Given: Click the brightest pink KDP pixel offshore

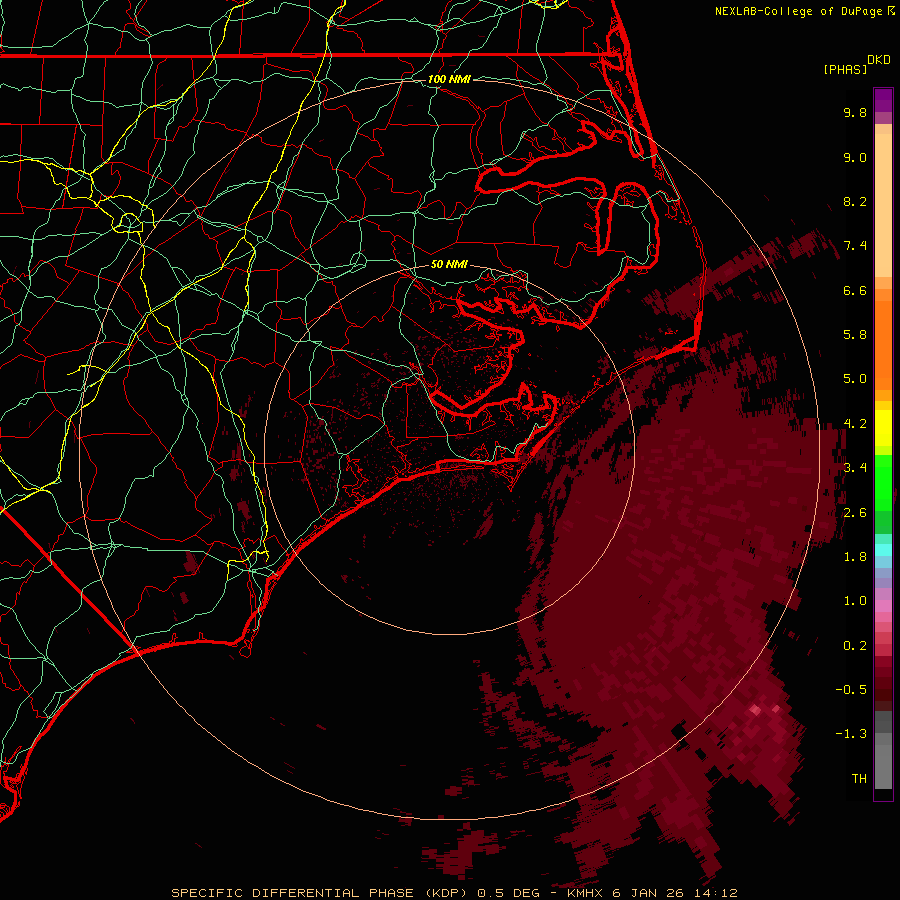Looking at the screenshot, I should click(755, 711).
